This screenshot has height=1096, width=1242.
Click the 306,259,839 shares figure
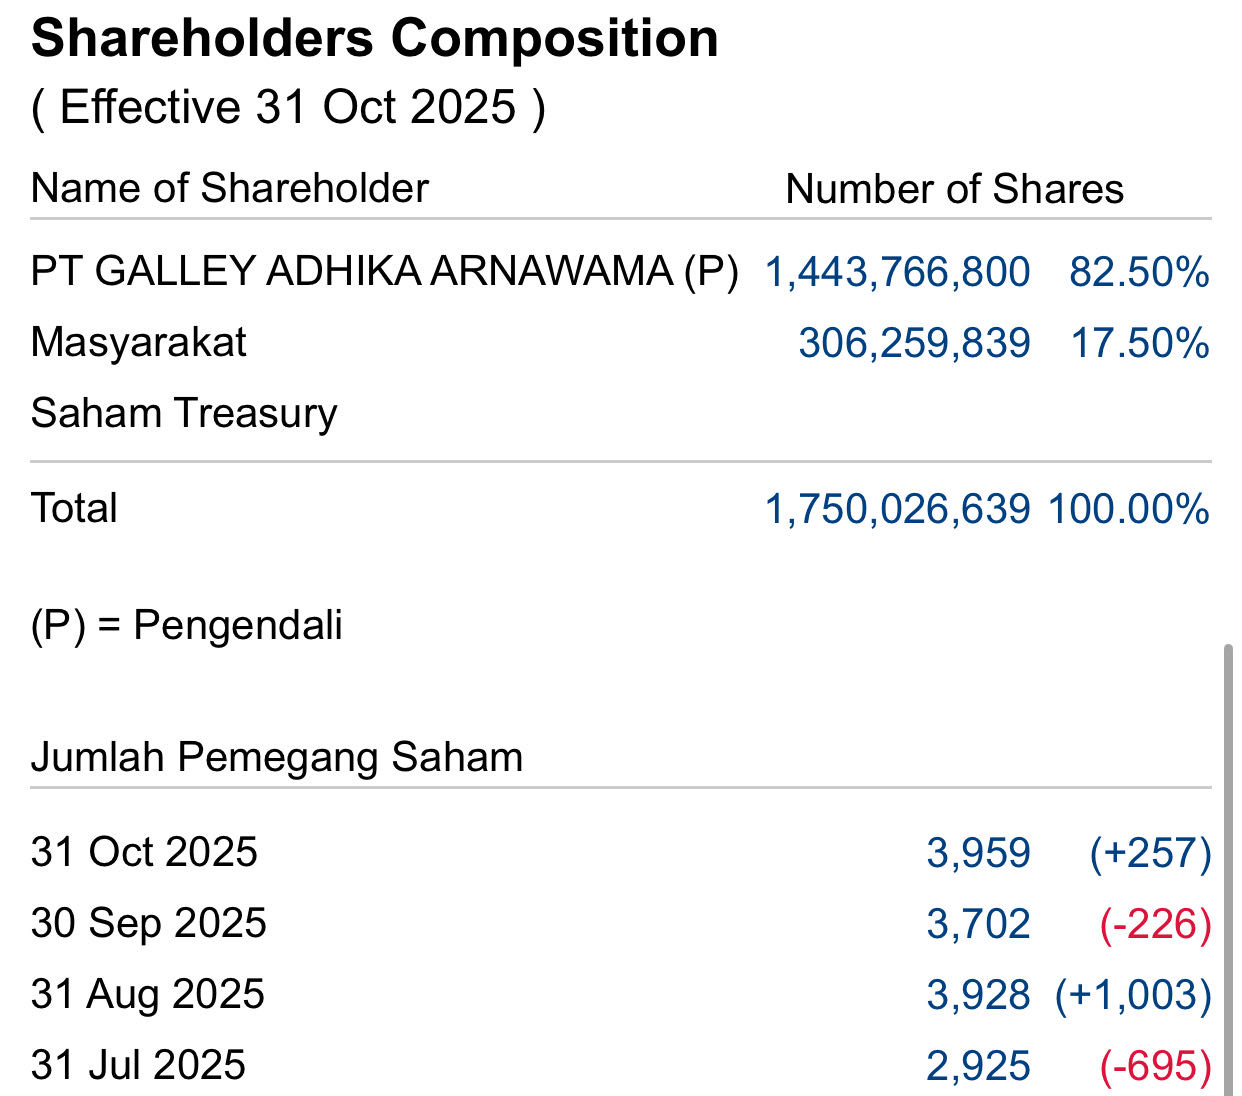[x=914, y=343]
